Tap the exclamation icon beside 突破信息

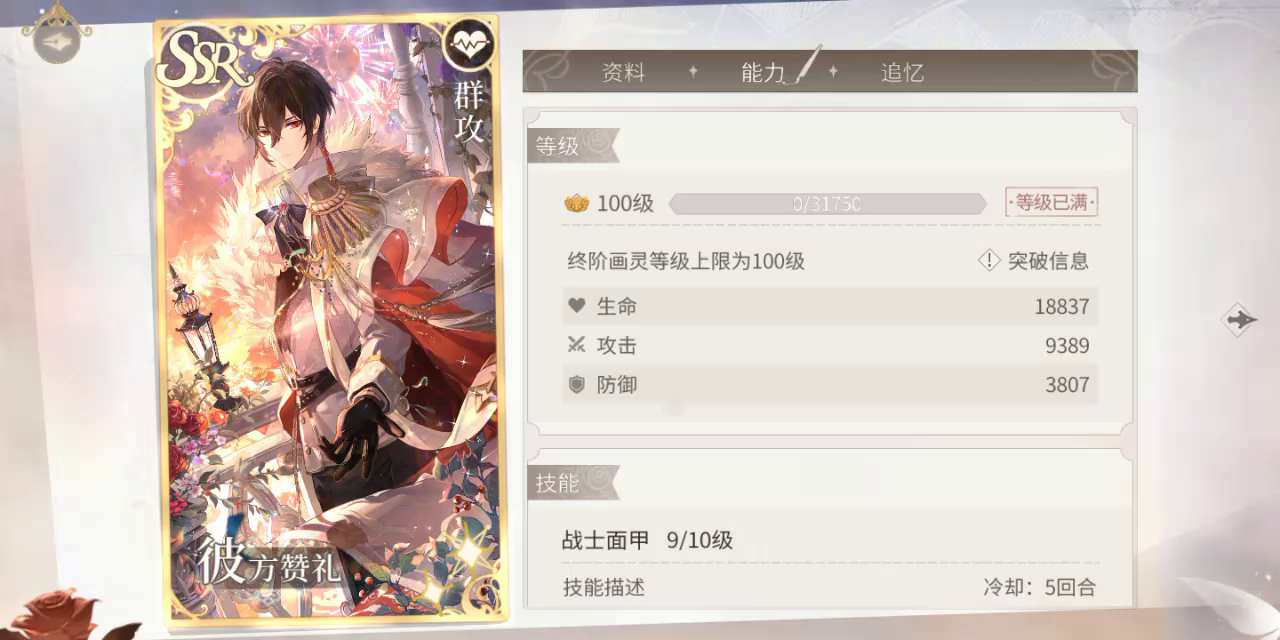tap(988, 261)
